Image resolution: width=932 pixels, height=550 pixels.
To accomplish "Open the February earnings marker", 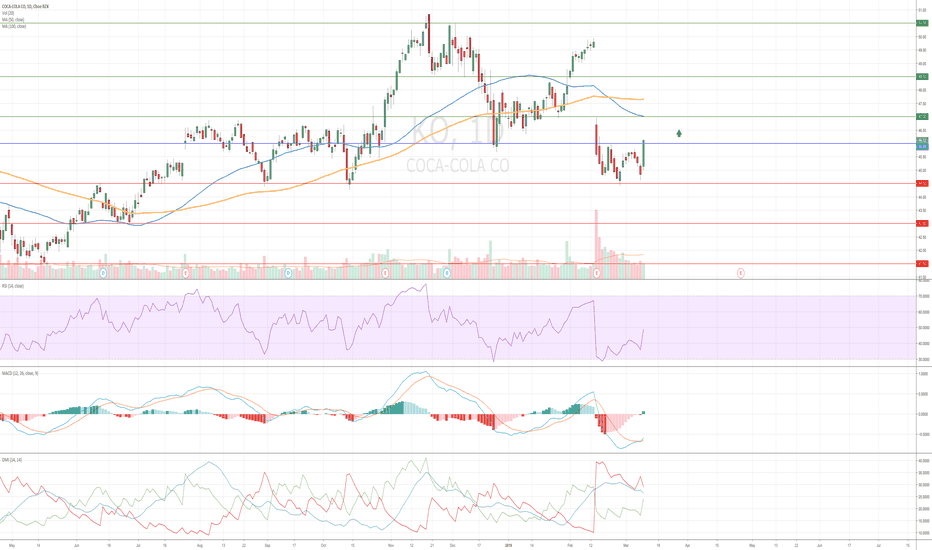I will click(x=597, y=273).
